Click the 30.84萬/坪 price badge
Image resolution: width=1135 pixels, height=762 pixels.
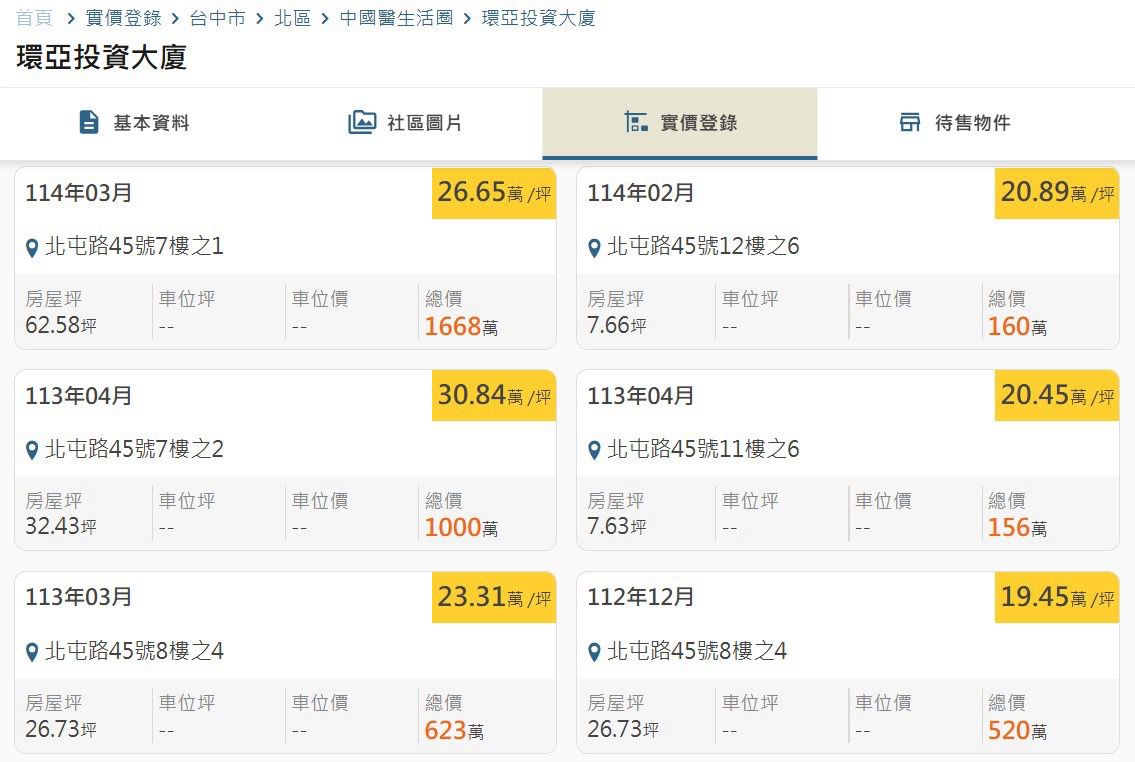494,395
